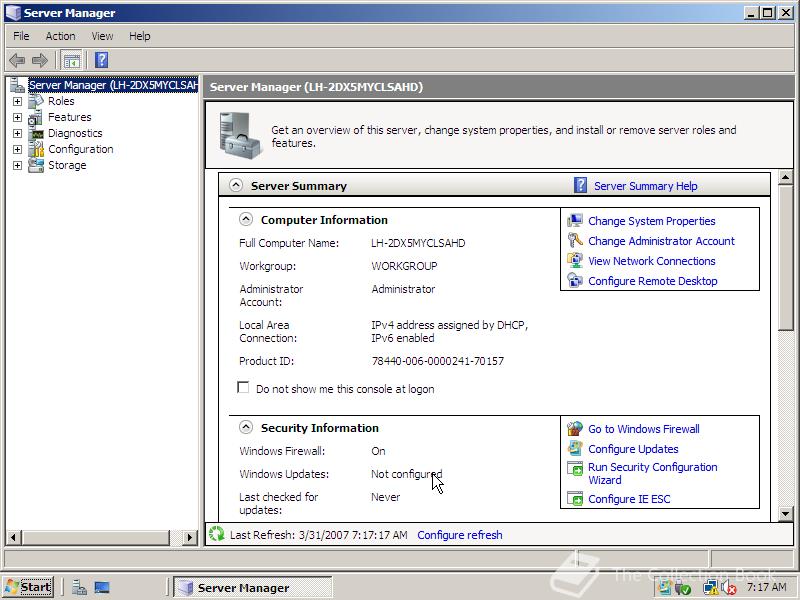Select the Features icon in tree

point(36,117)
